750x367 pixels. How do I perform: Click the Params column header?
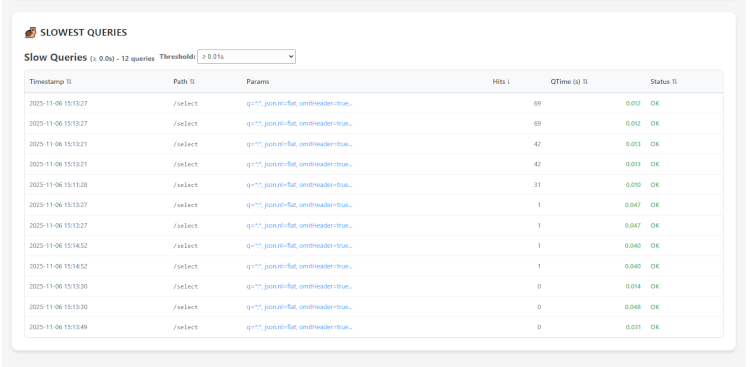click(x=258, y=82)
